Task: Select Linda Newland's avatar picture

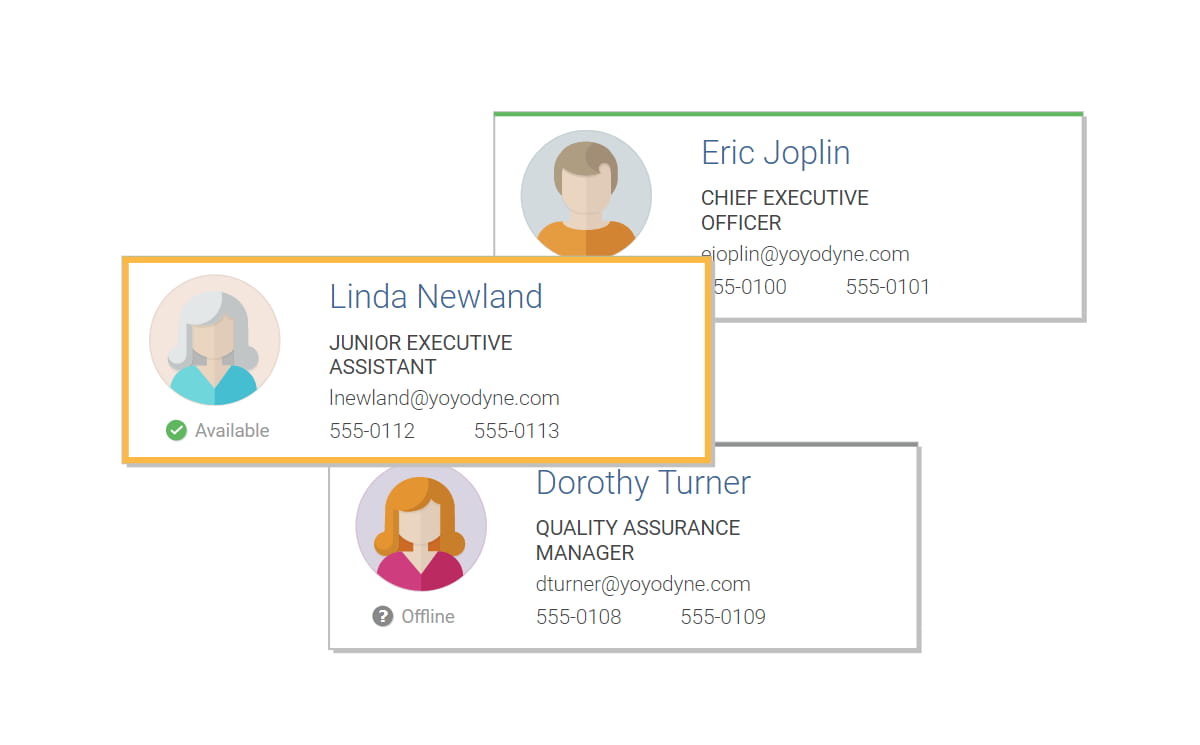Action: 215,340
